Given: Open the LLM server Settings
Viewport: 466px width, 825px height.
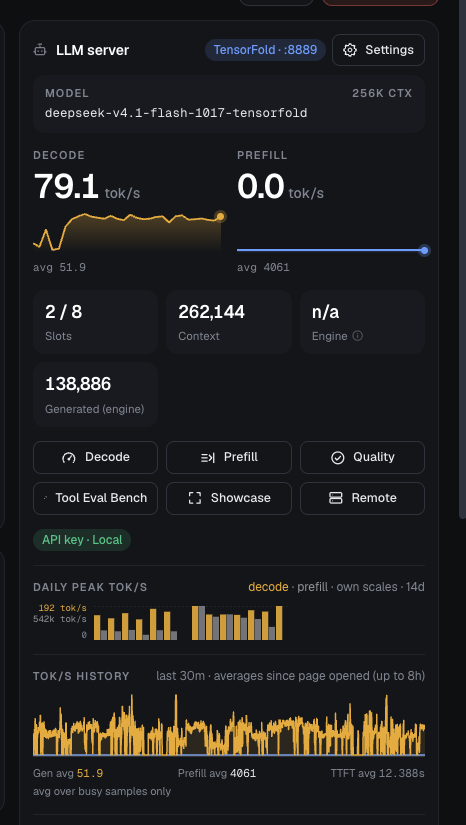Looking at the screenshot, I should point(378,50).
